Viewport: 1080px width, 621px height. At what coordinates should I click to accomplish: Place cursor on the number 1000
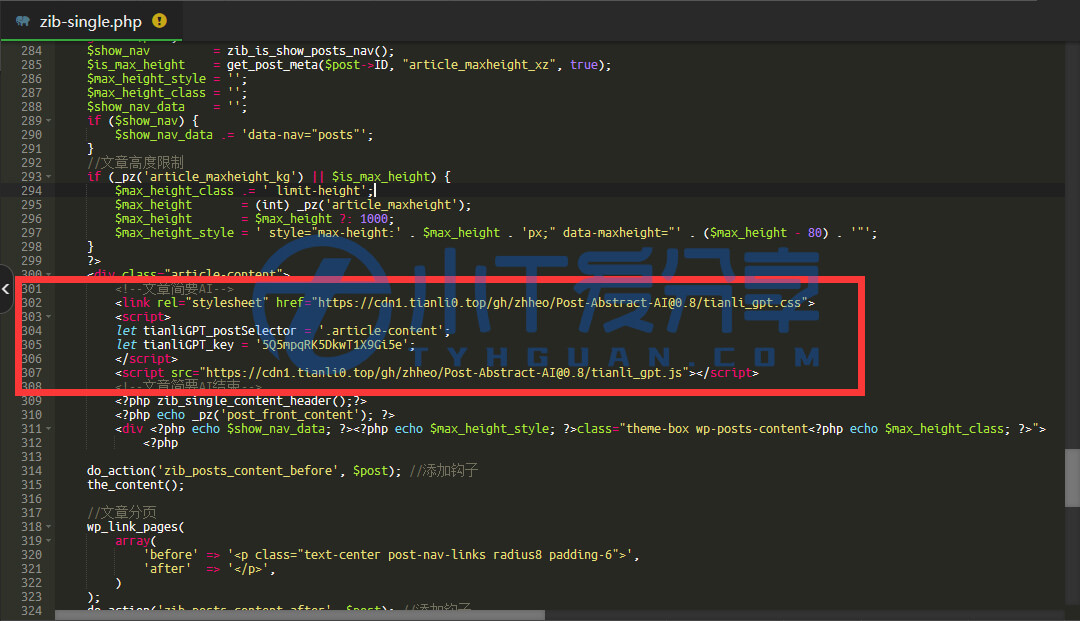(376, 219)
